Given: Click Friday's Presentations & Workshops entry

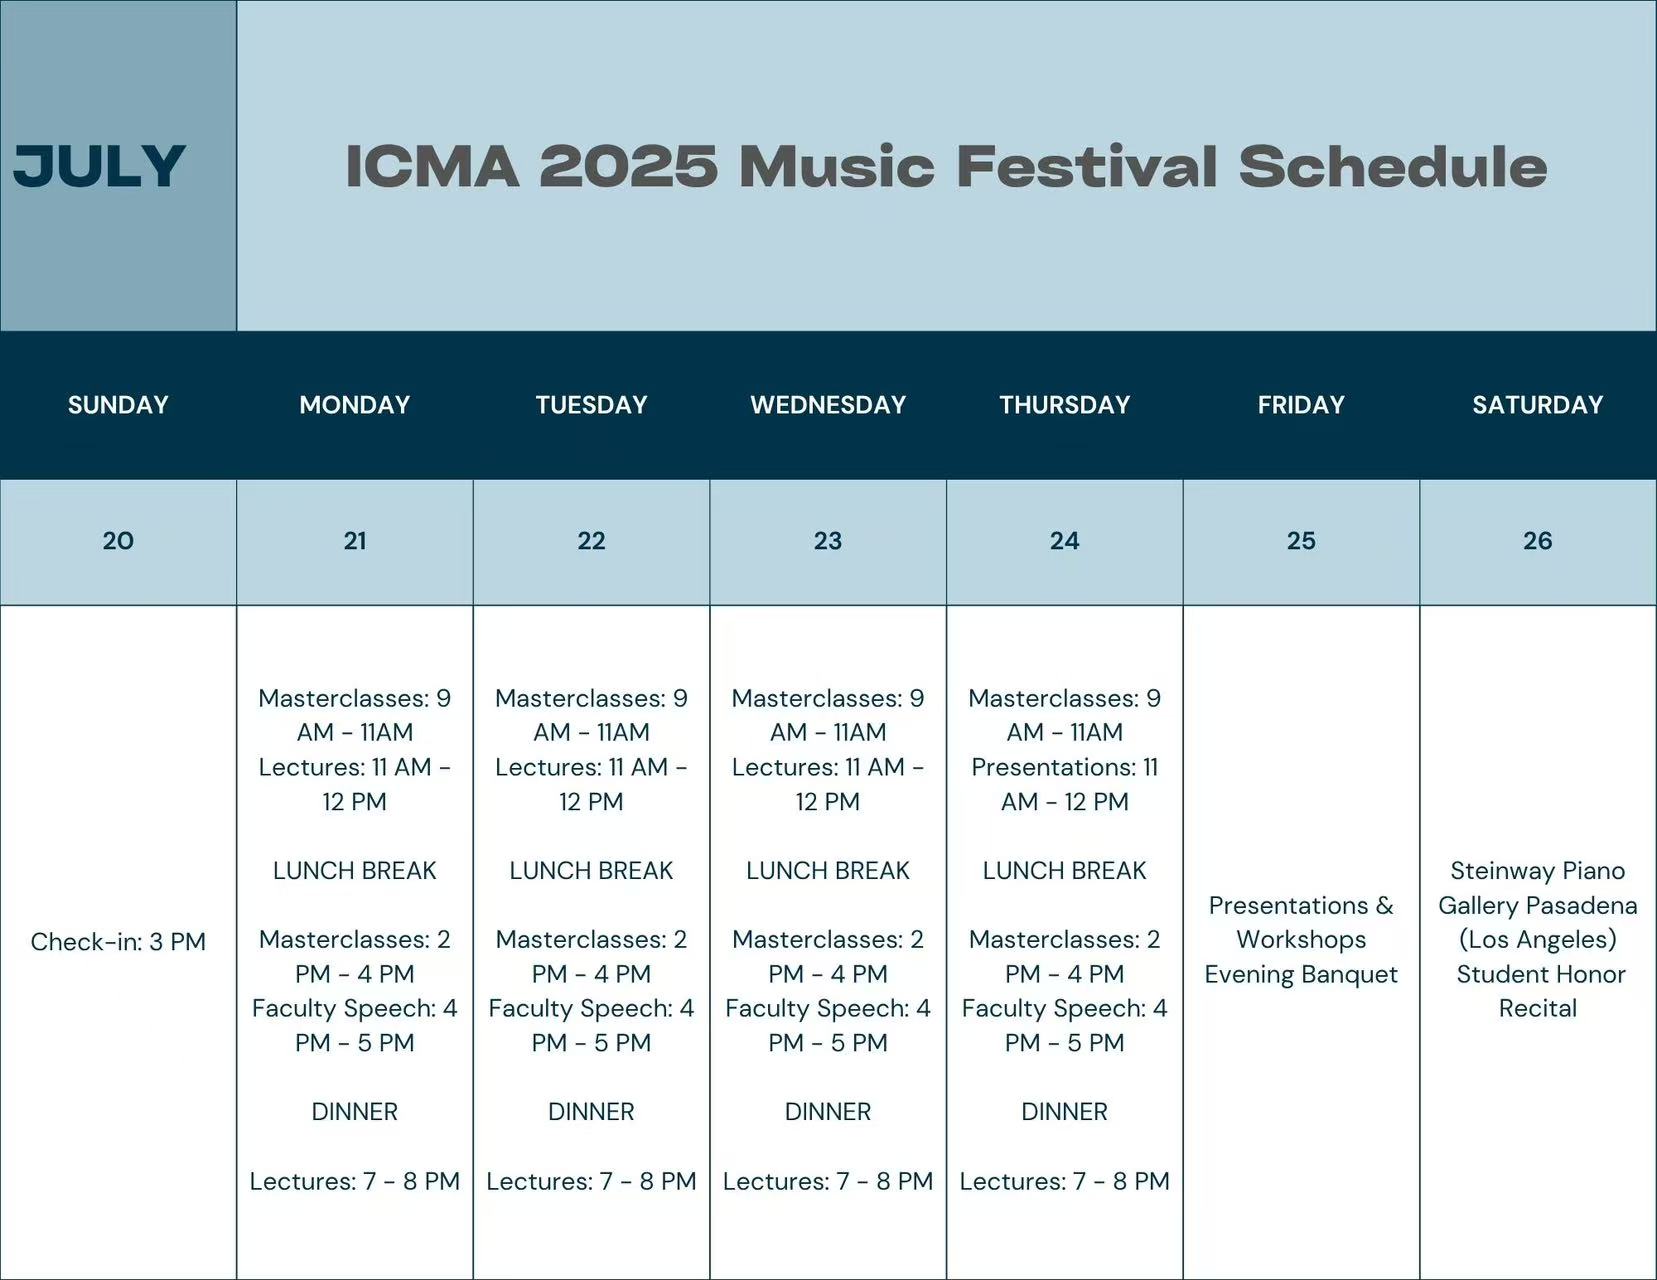Looking at the screenshot, I should click(1301, 923).
